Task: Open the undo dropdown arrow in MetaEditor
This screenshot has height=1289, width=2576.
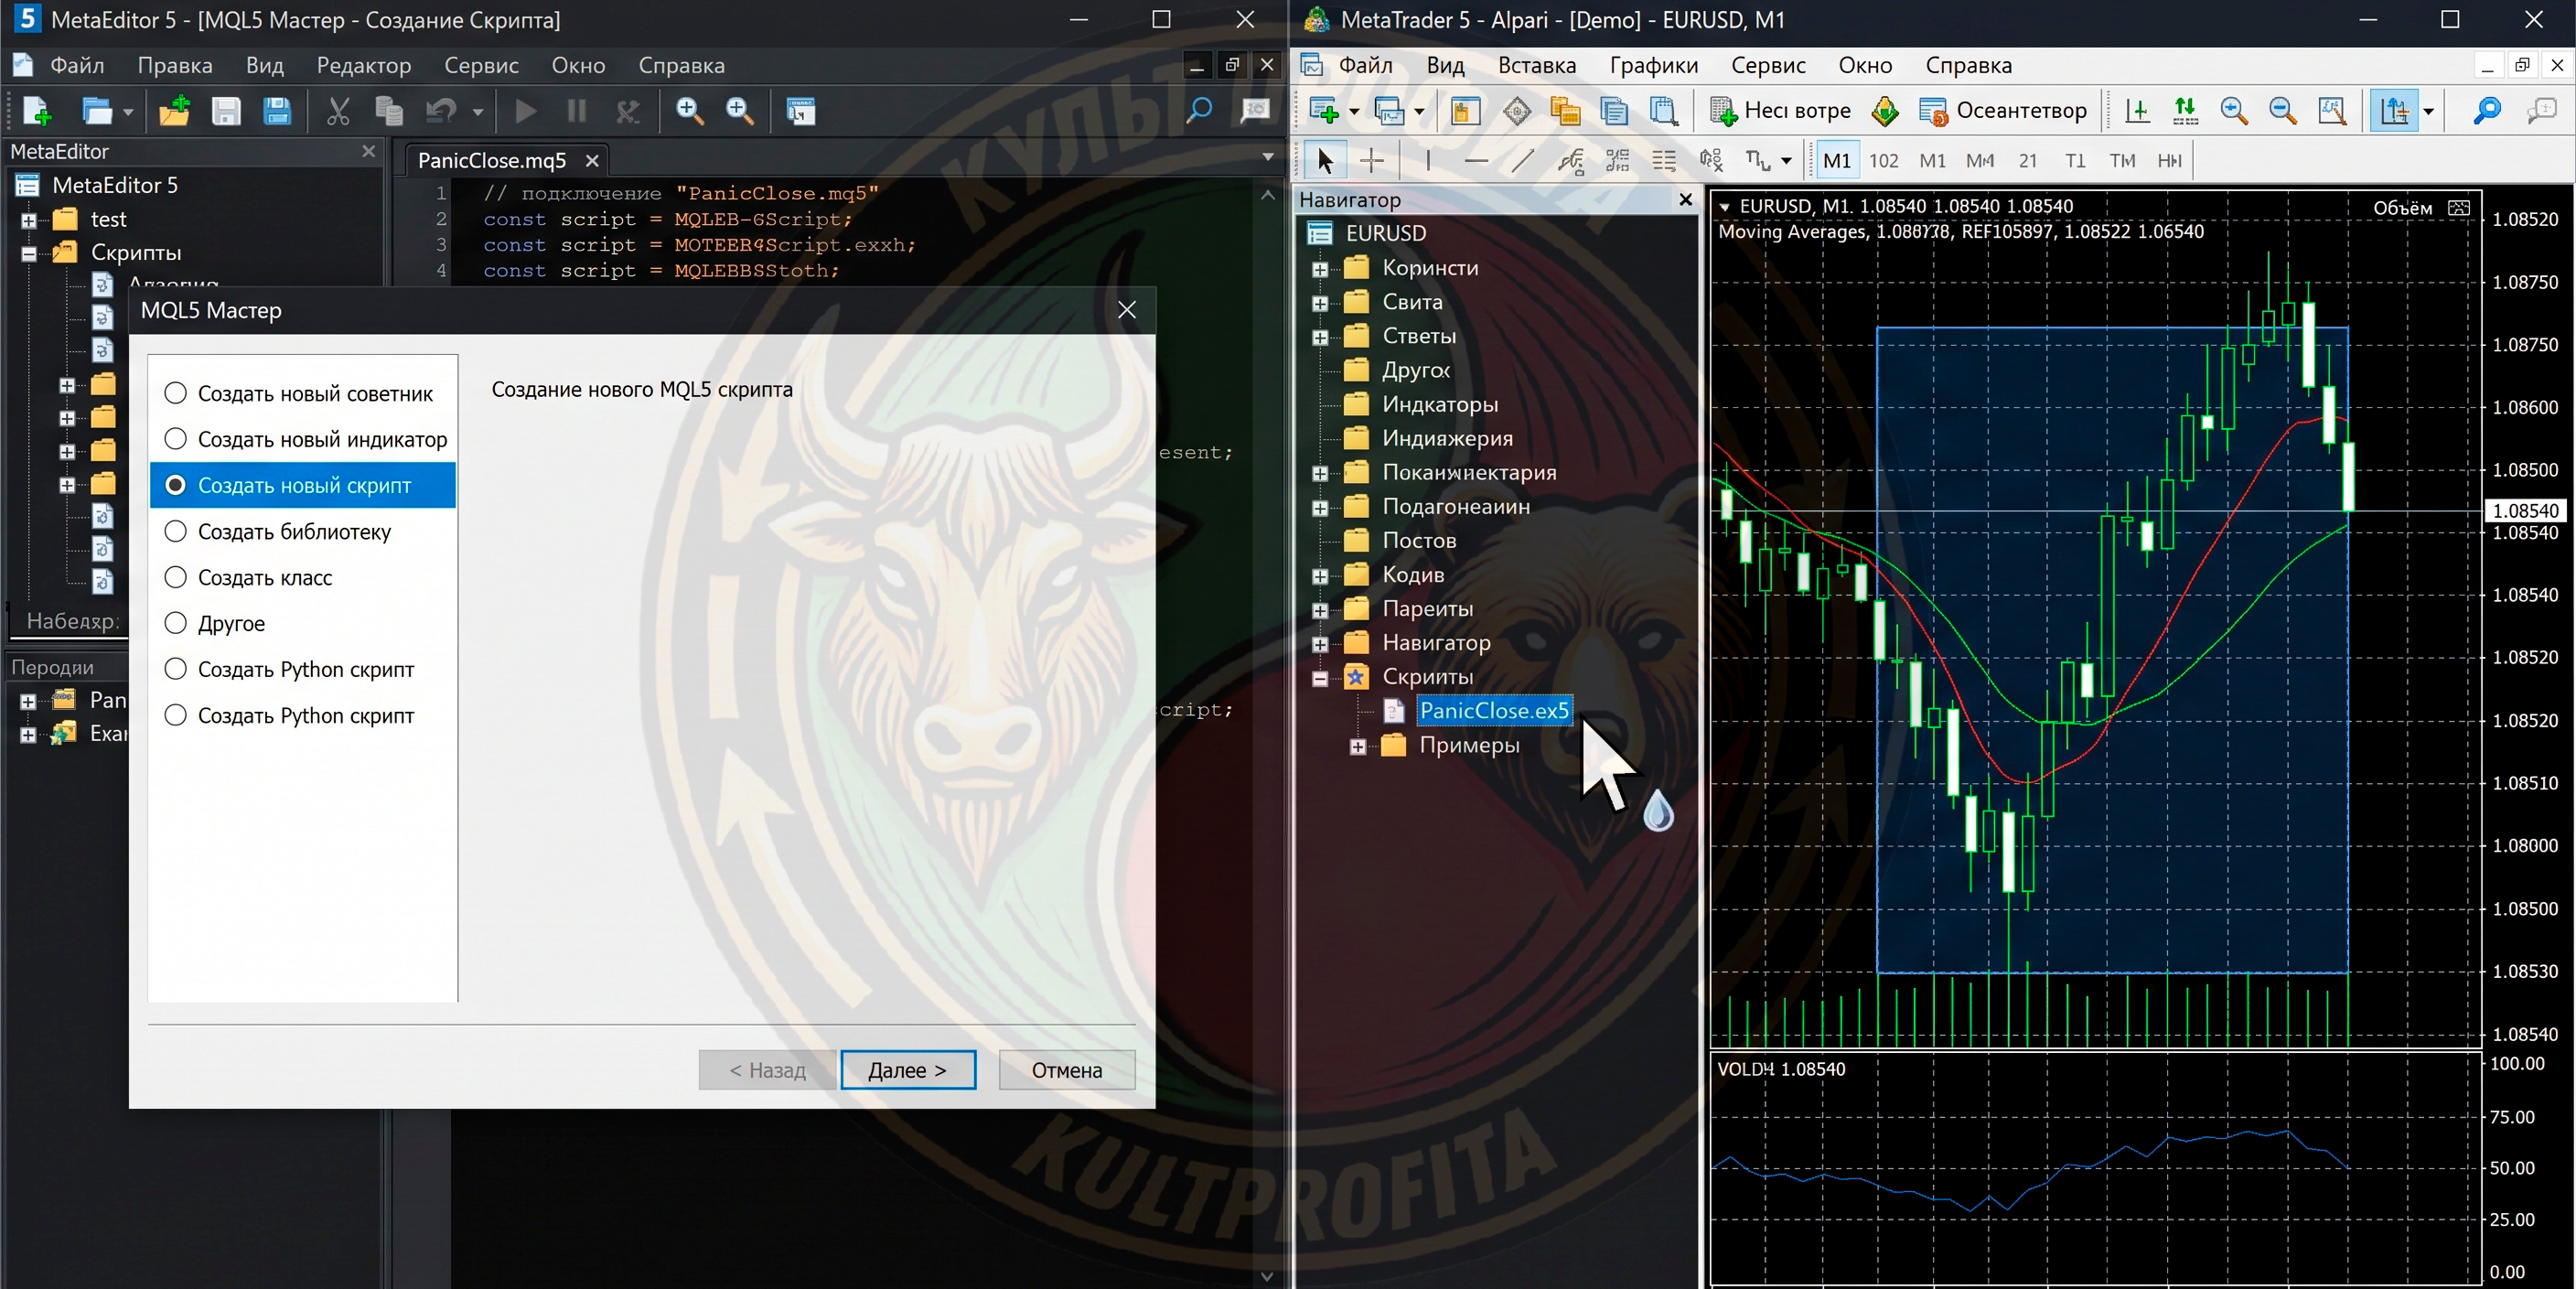Action: click(x=478, y=112)
